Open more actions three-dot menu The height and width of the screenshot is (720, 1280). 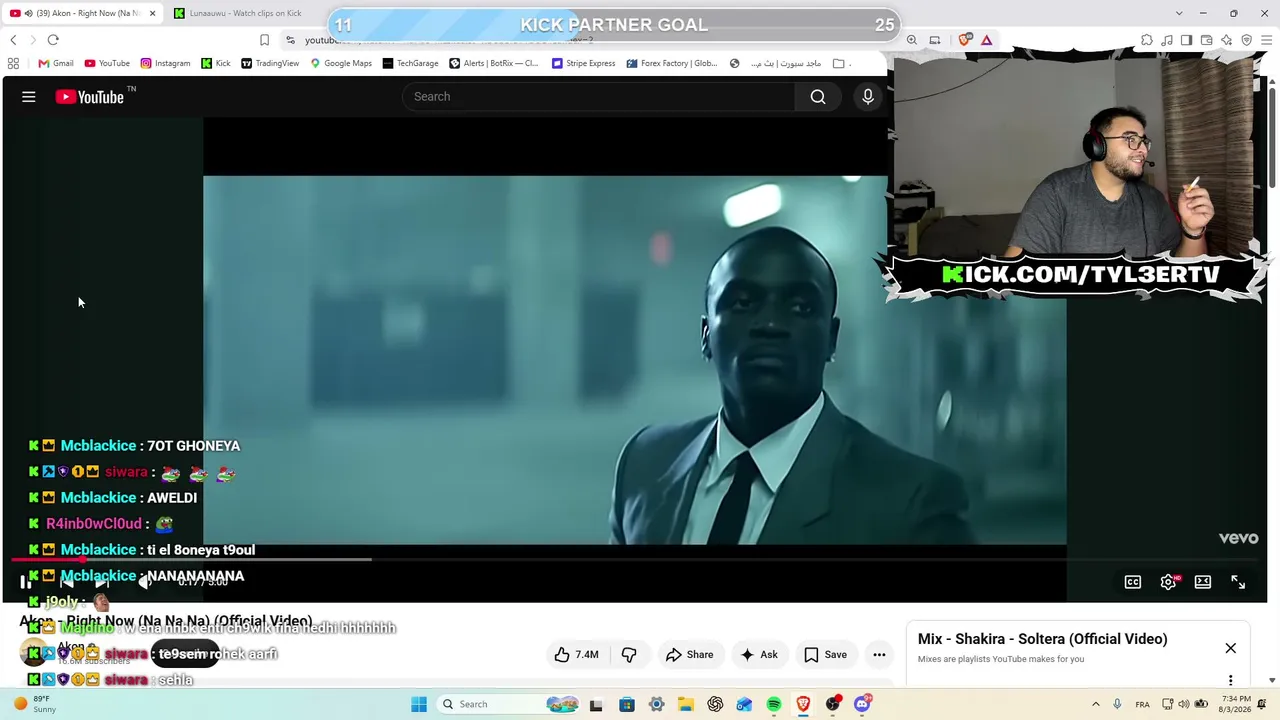tap(879, 655)
